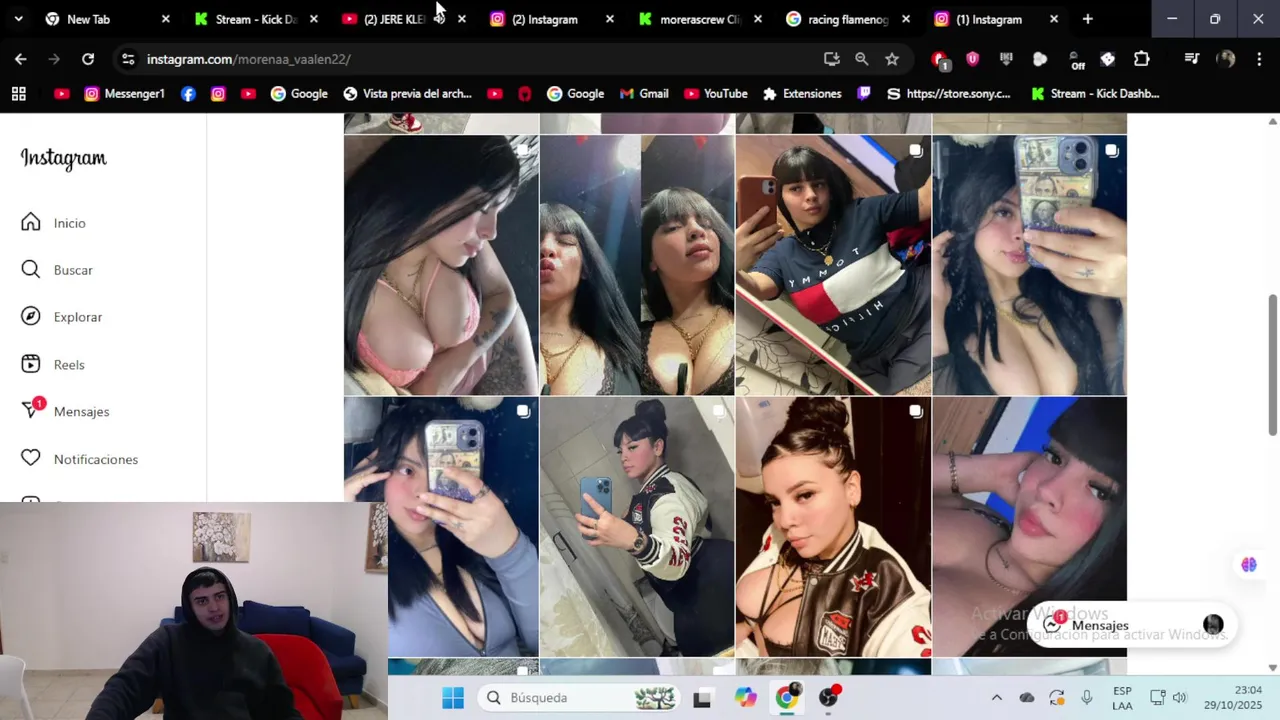Open post with money-print phone case, top row
Viewport: 1280px width, 720px height.
click(x=1029, y=265)
